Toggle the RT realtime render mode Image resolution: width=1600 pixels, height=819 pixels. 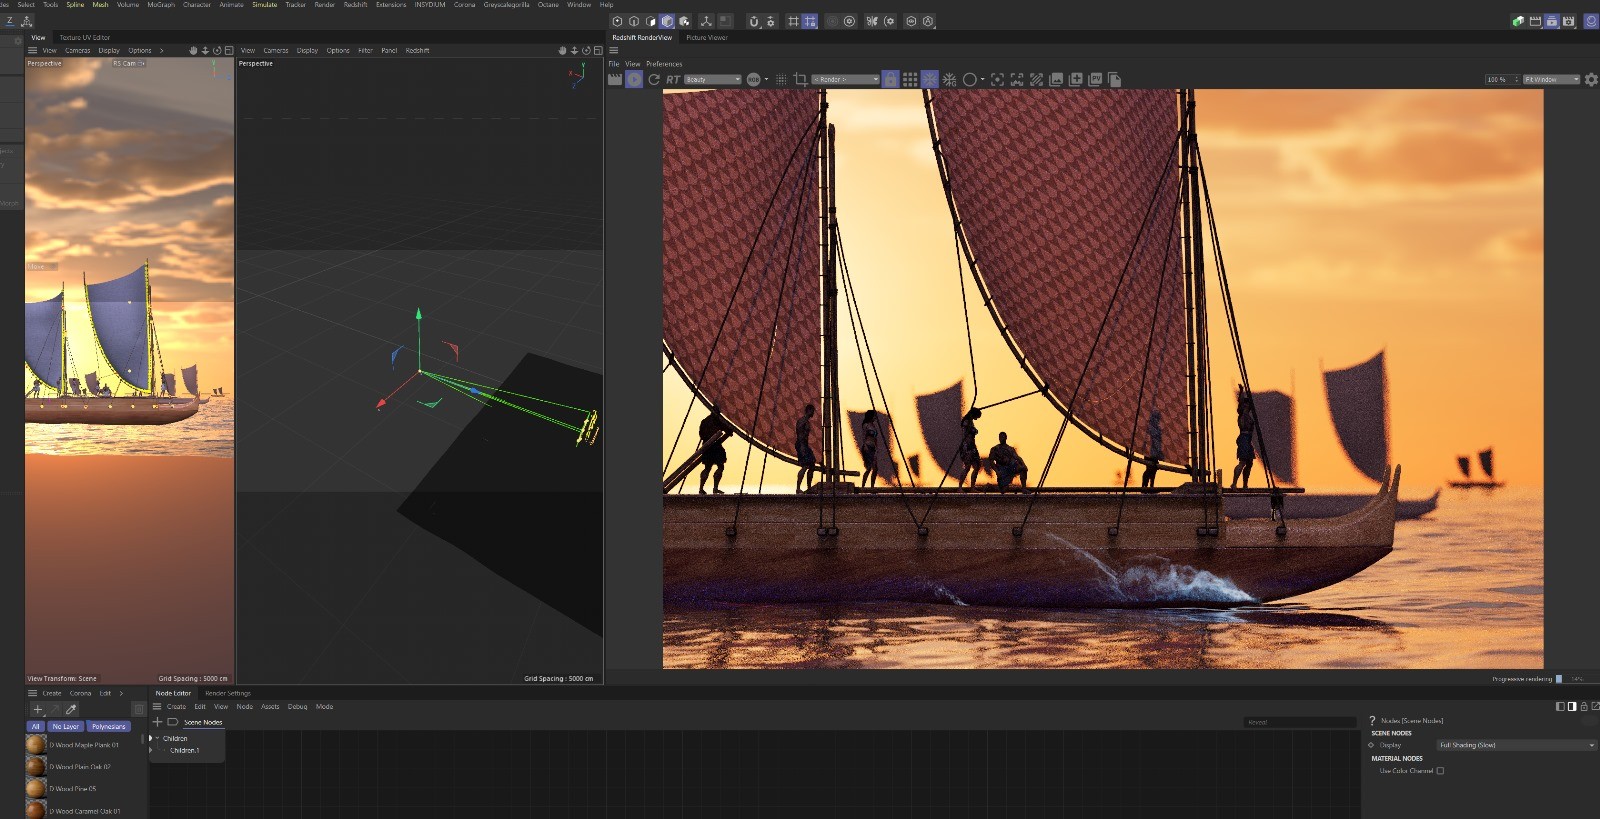coord(673,79)
